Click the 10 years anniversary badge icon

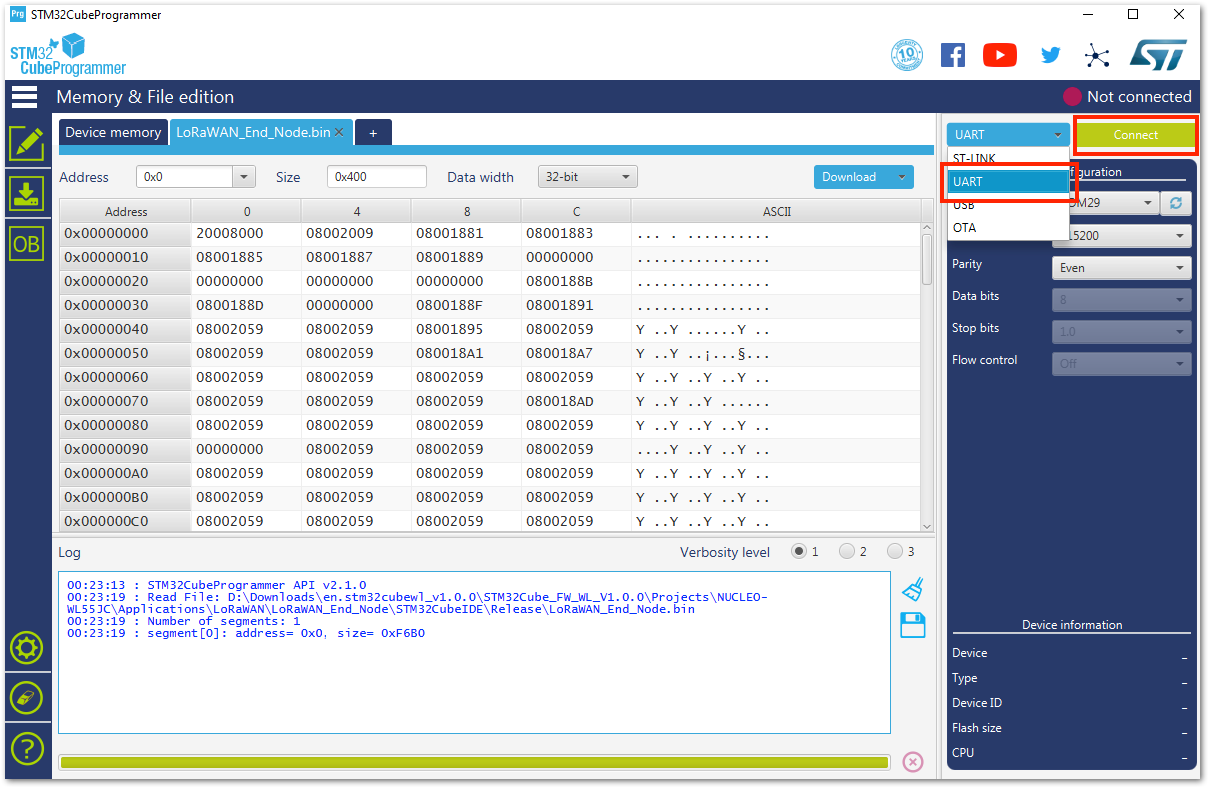pyautogui.click(x=906, y=55)
